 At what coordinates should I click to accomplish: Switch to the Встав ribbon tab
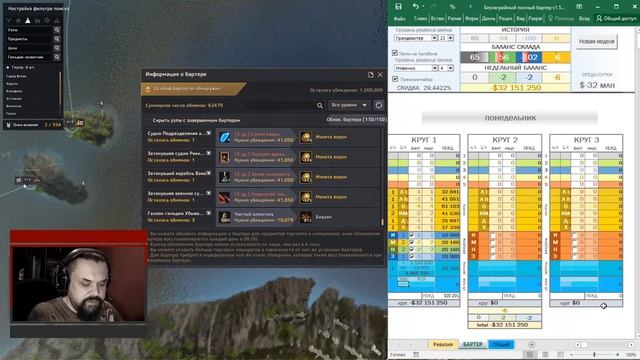pyautogui.click(x=437, y=19)
